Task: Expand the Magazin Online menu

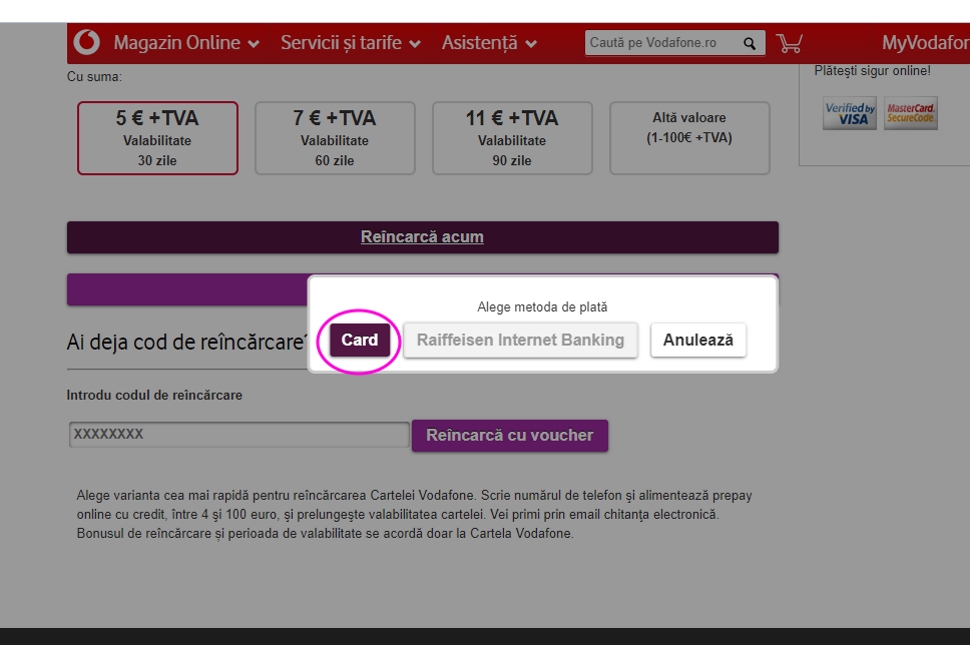Action: pos(186,43)
